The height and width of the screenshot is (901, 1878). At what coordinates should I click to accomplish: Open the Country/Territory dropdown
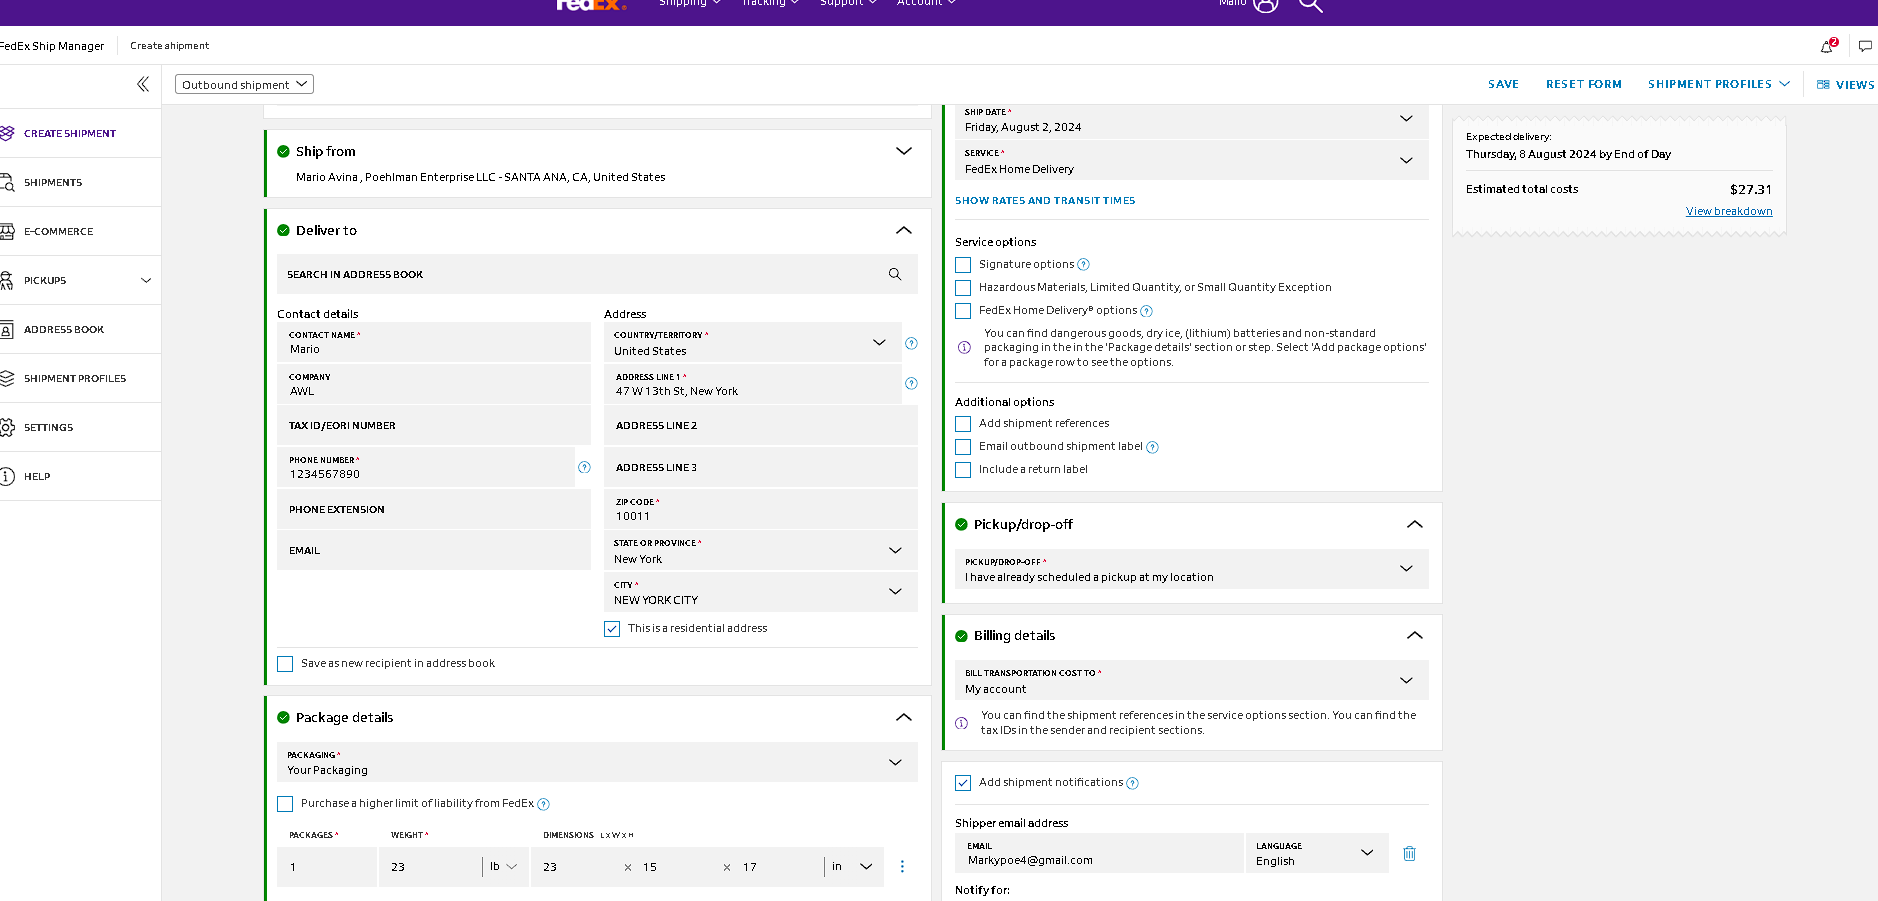[x=753, y=343]
